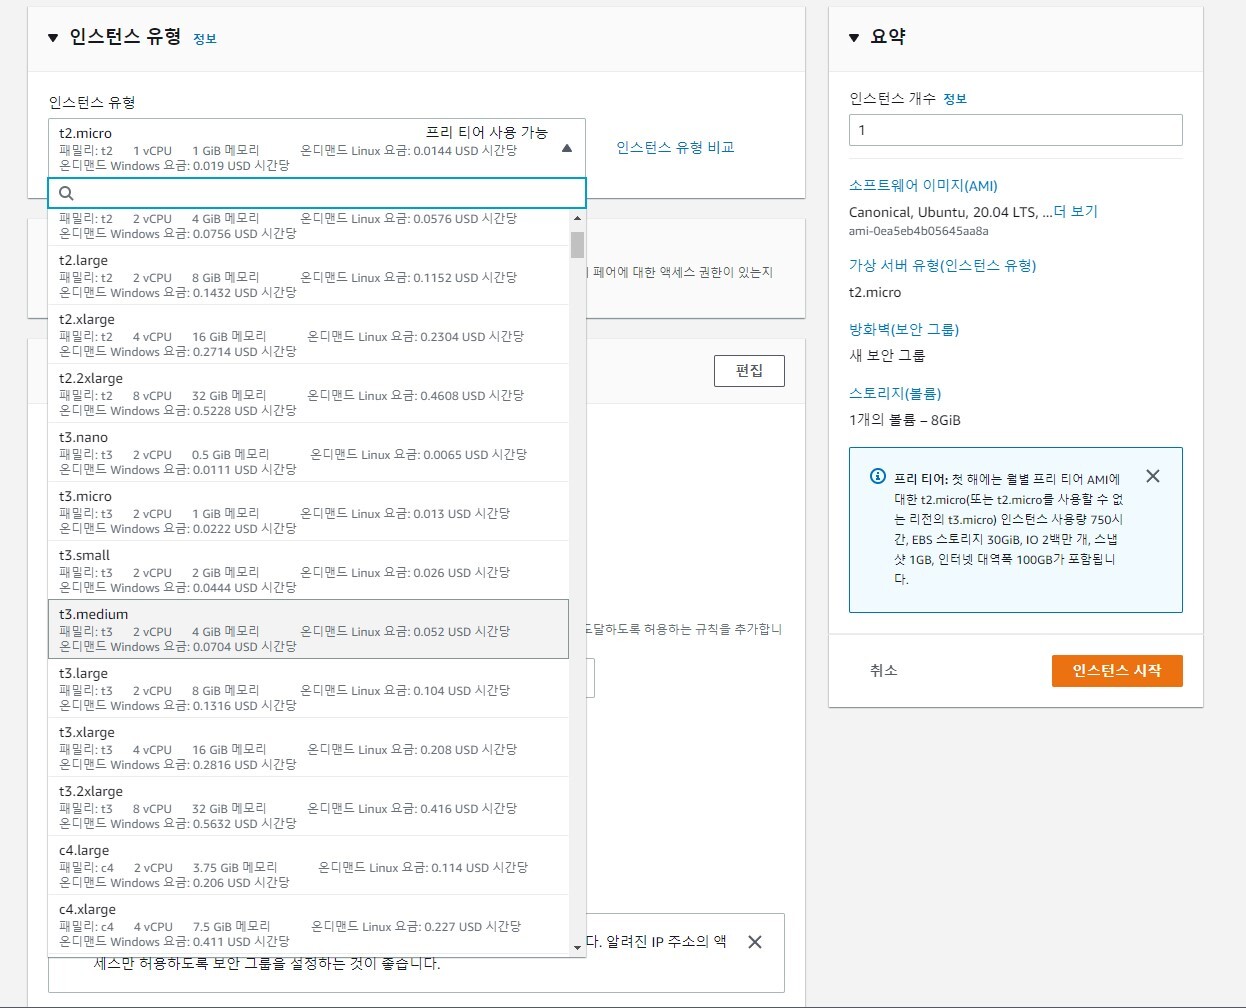Viewport: 1246px width, 1008px height.
Task: Open 정보 link beside 인스턴스 개수
Action: pos(955,99)
